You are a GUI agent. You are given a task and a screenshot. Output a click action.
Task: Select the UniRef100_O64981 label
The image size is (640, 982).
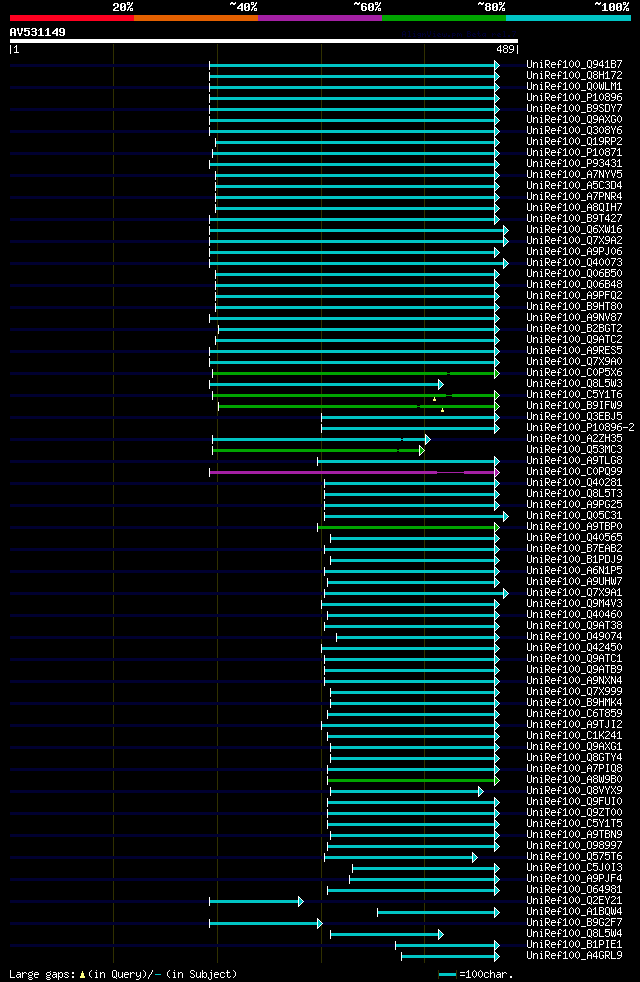click(574, 889)
